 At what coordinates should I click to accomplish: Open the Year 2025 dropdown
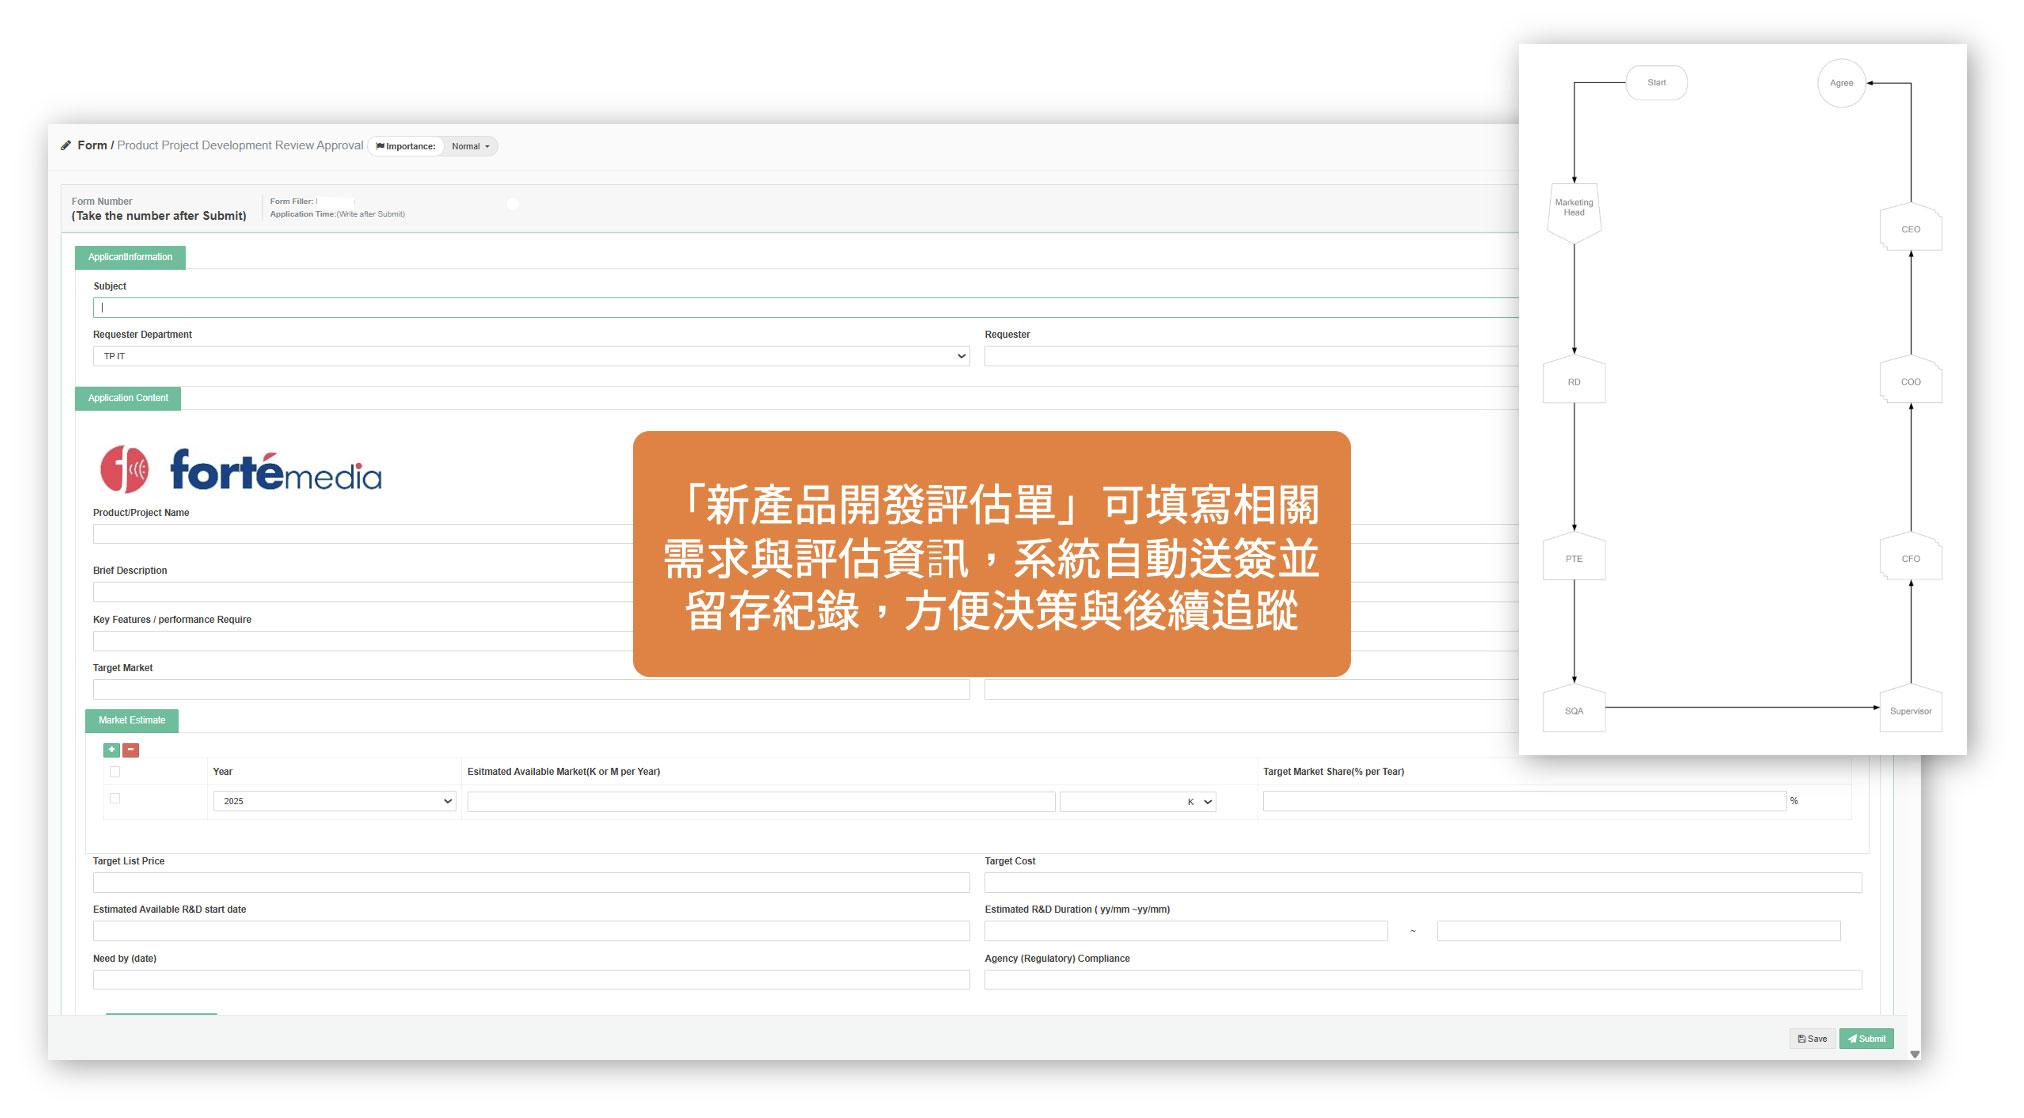pos(334,801)
